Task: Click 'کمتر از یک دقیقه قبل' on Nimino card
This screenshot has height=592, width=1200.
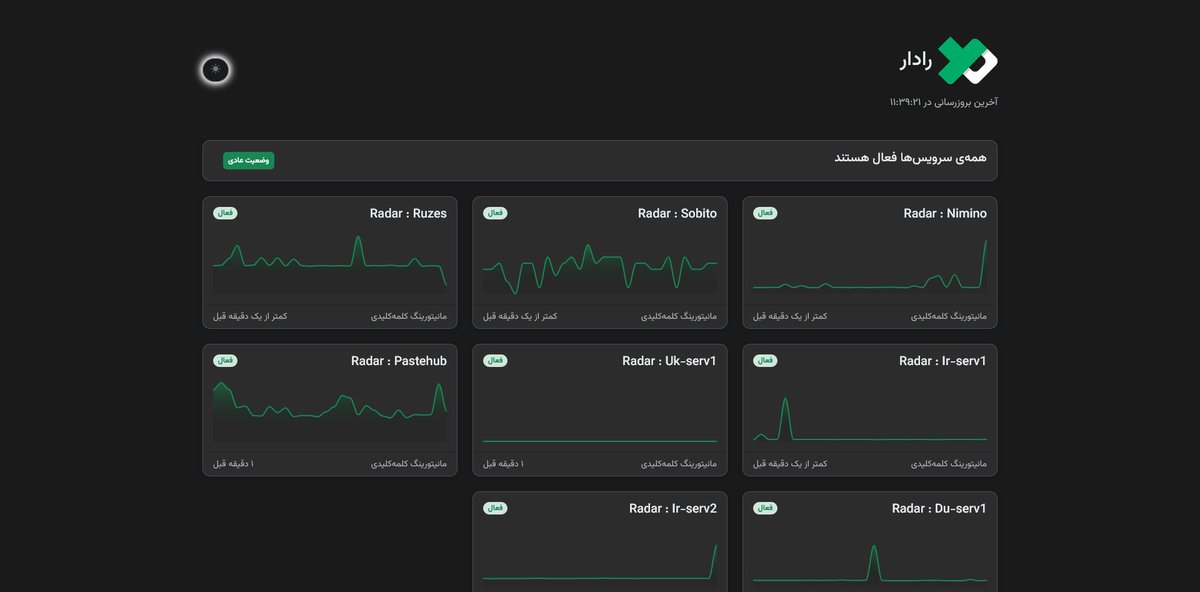Action: click(790, 316)
